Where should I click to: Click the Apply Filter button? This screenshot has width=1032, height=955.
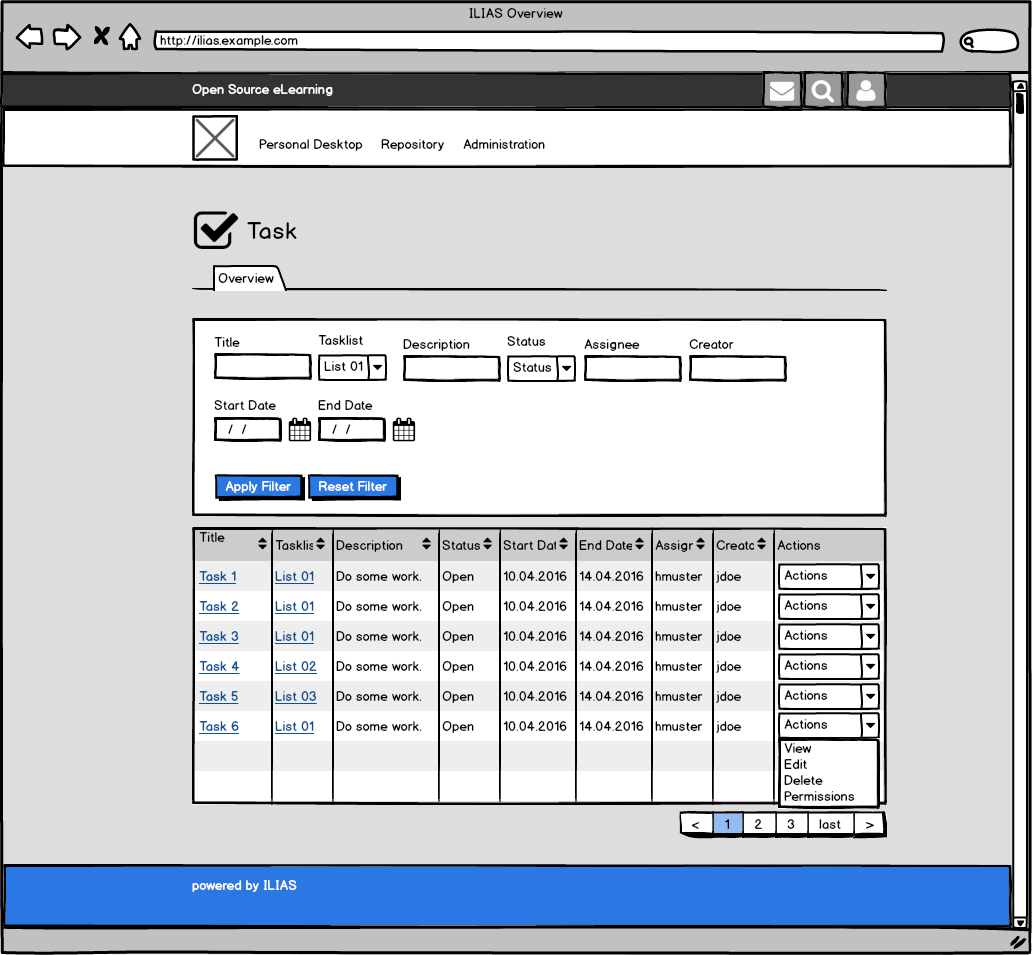tap(258, 487)
